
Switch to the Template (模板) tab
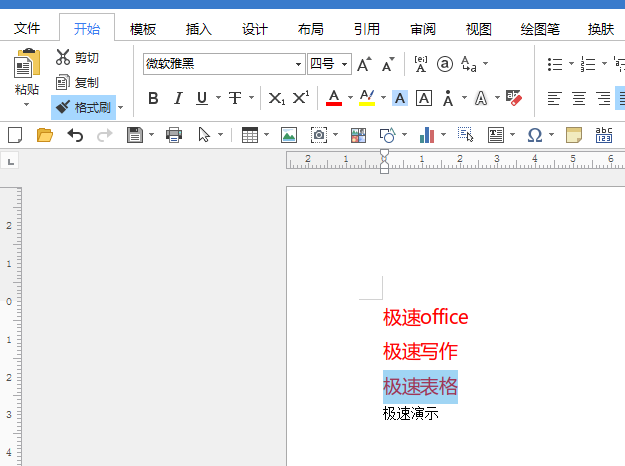coord(143,29)
